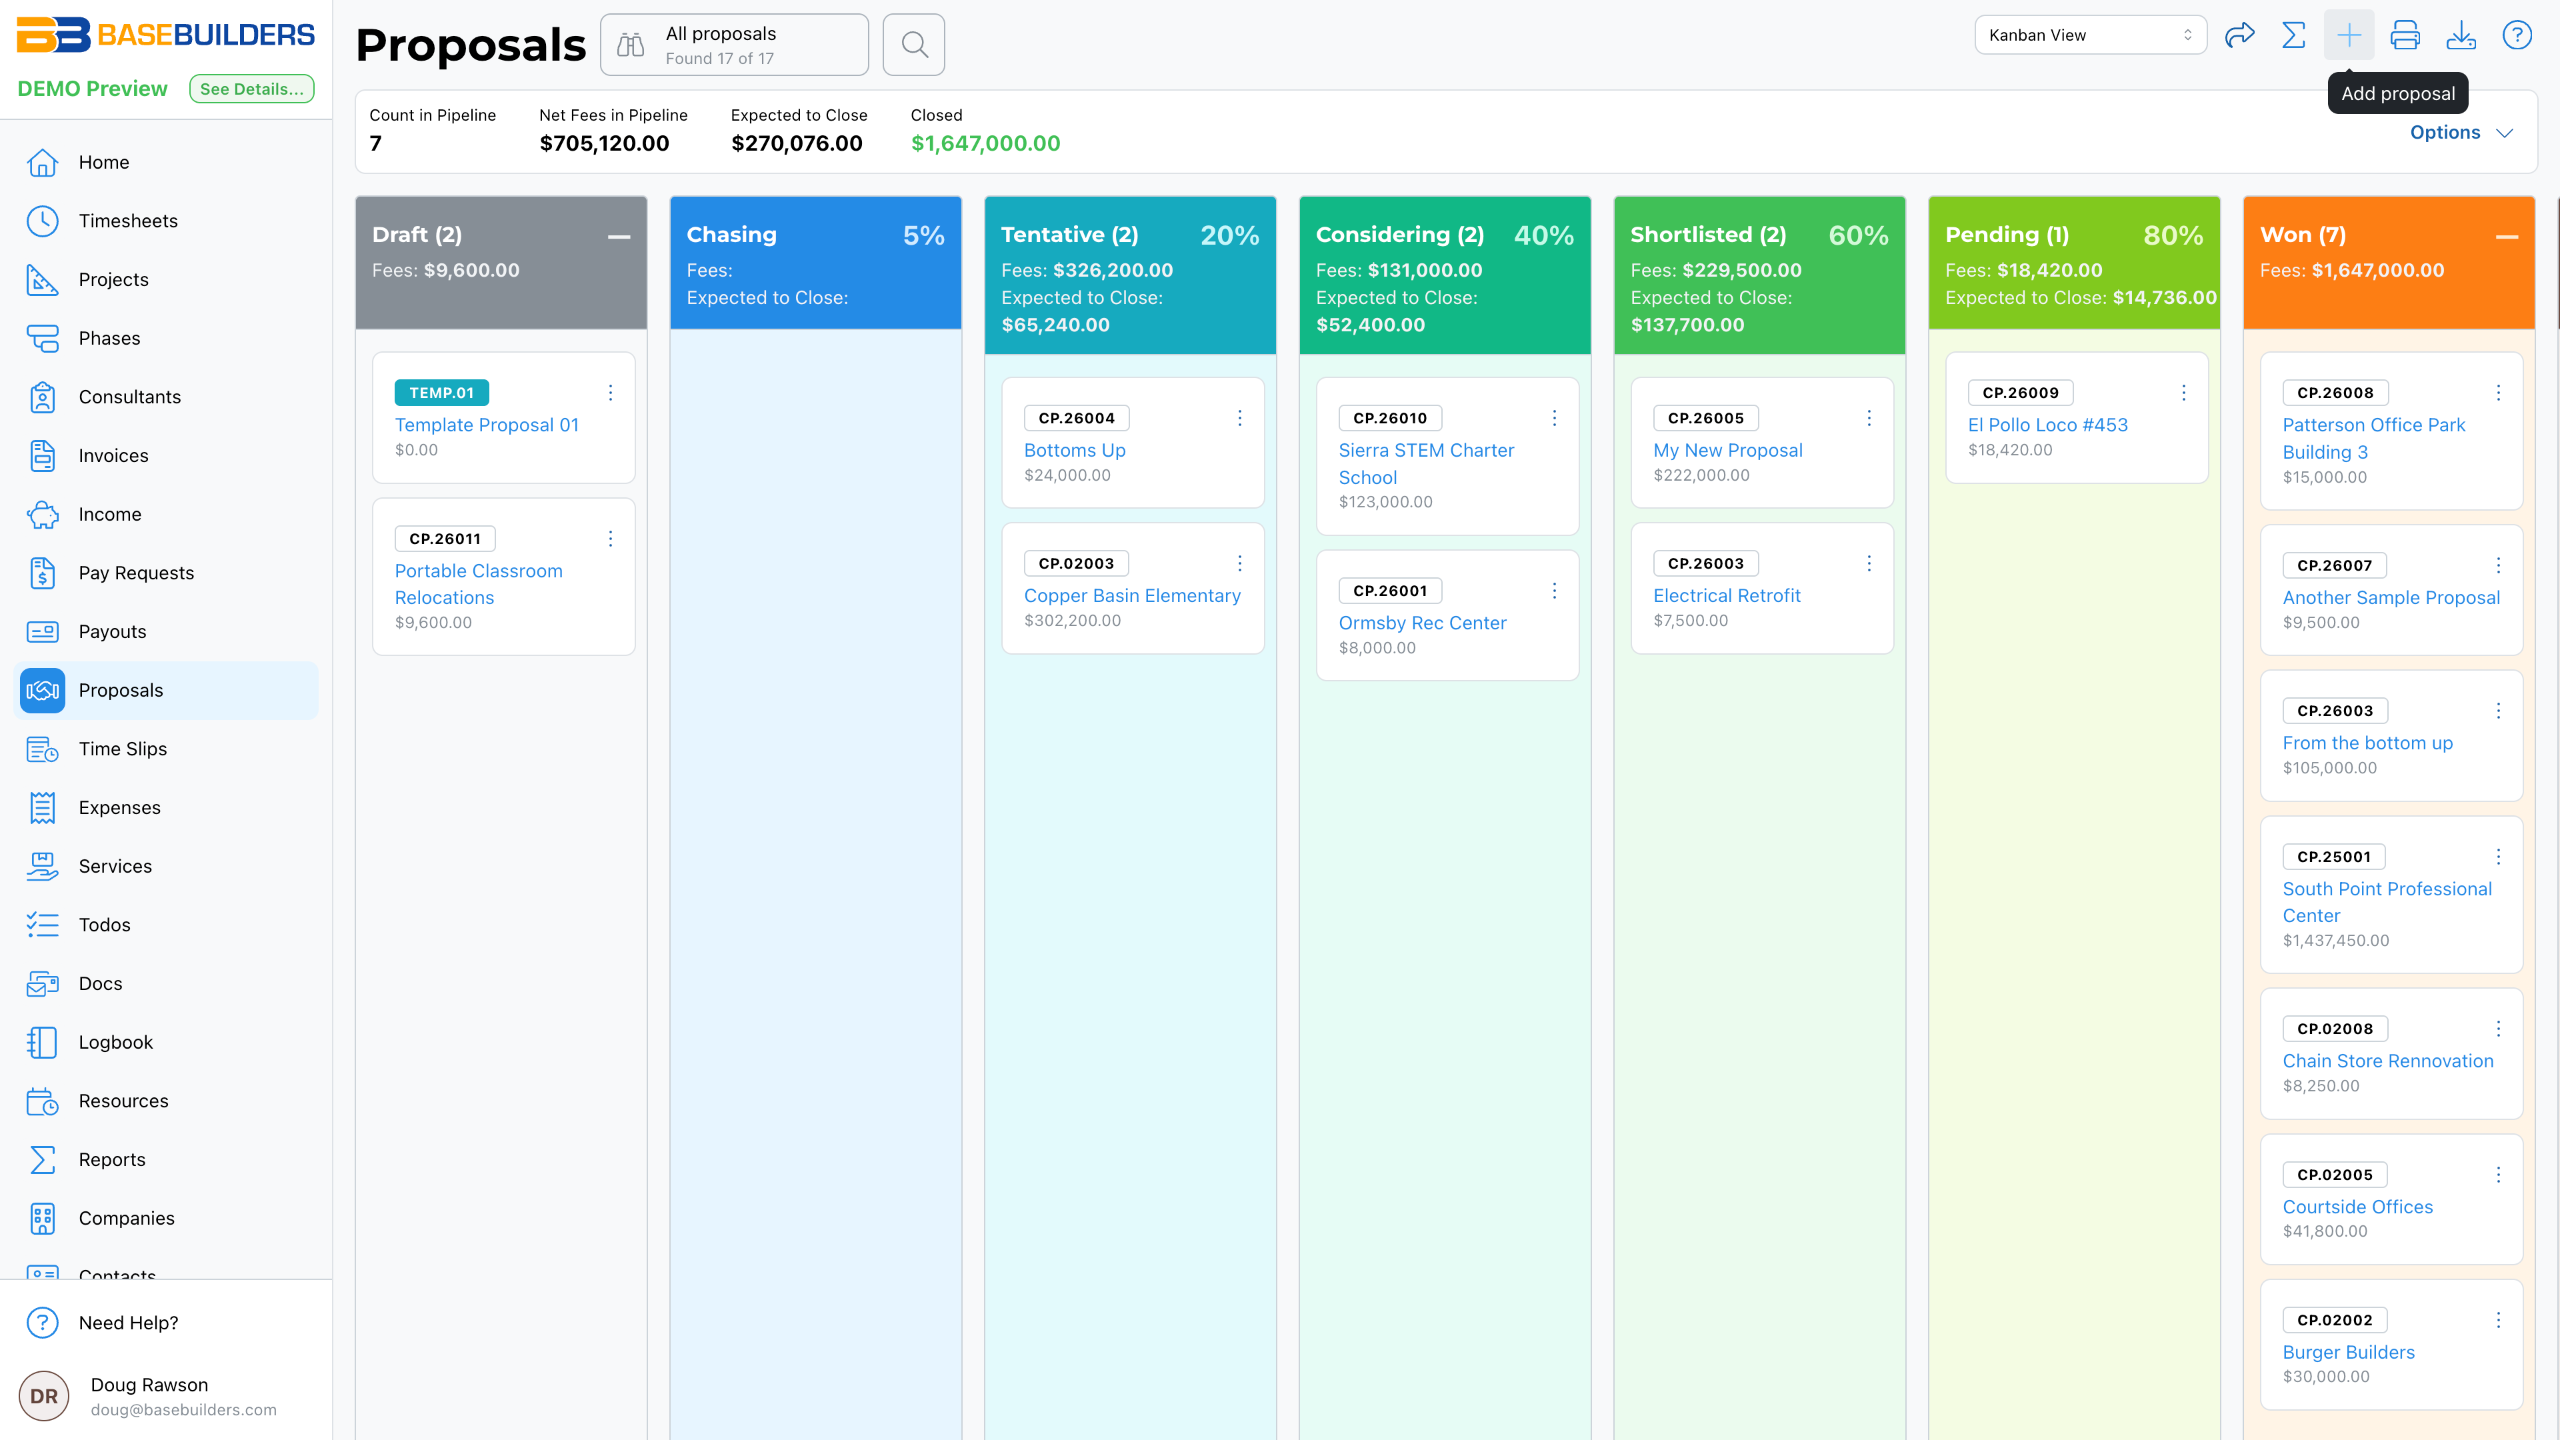Click the See Details button
This screenshot has height=1440, width=2560.
pos(252,89)
